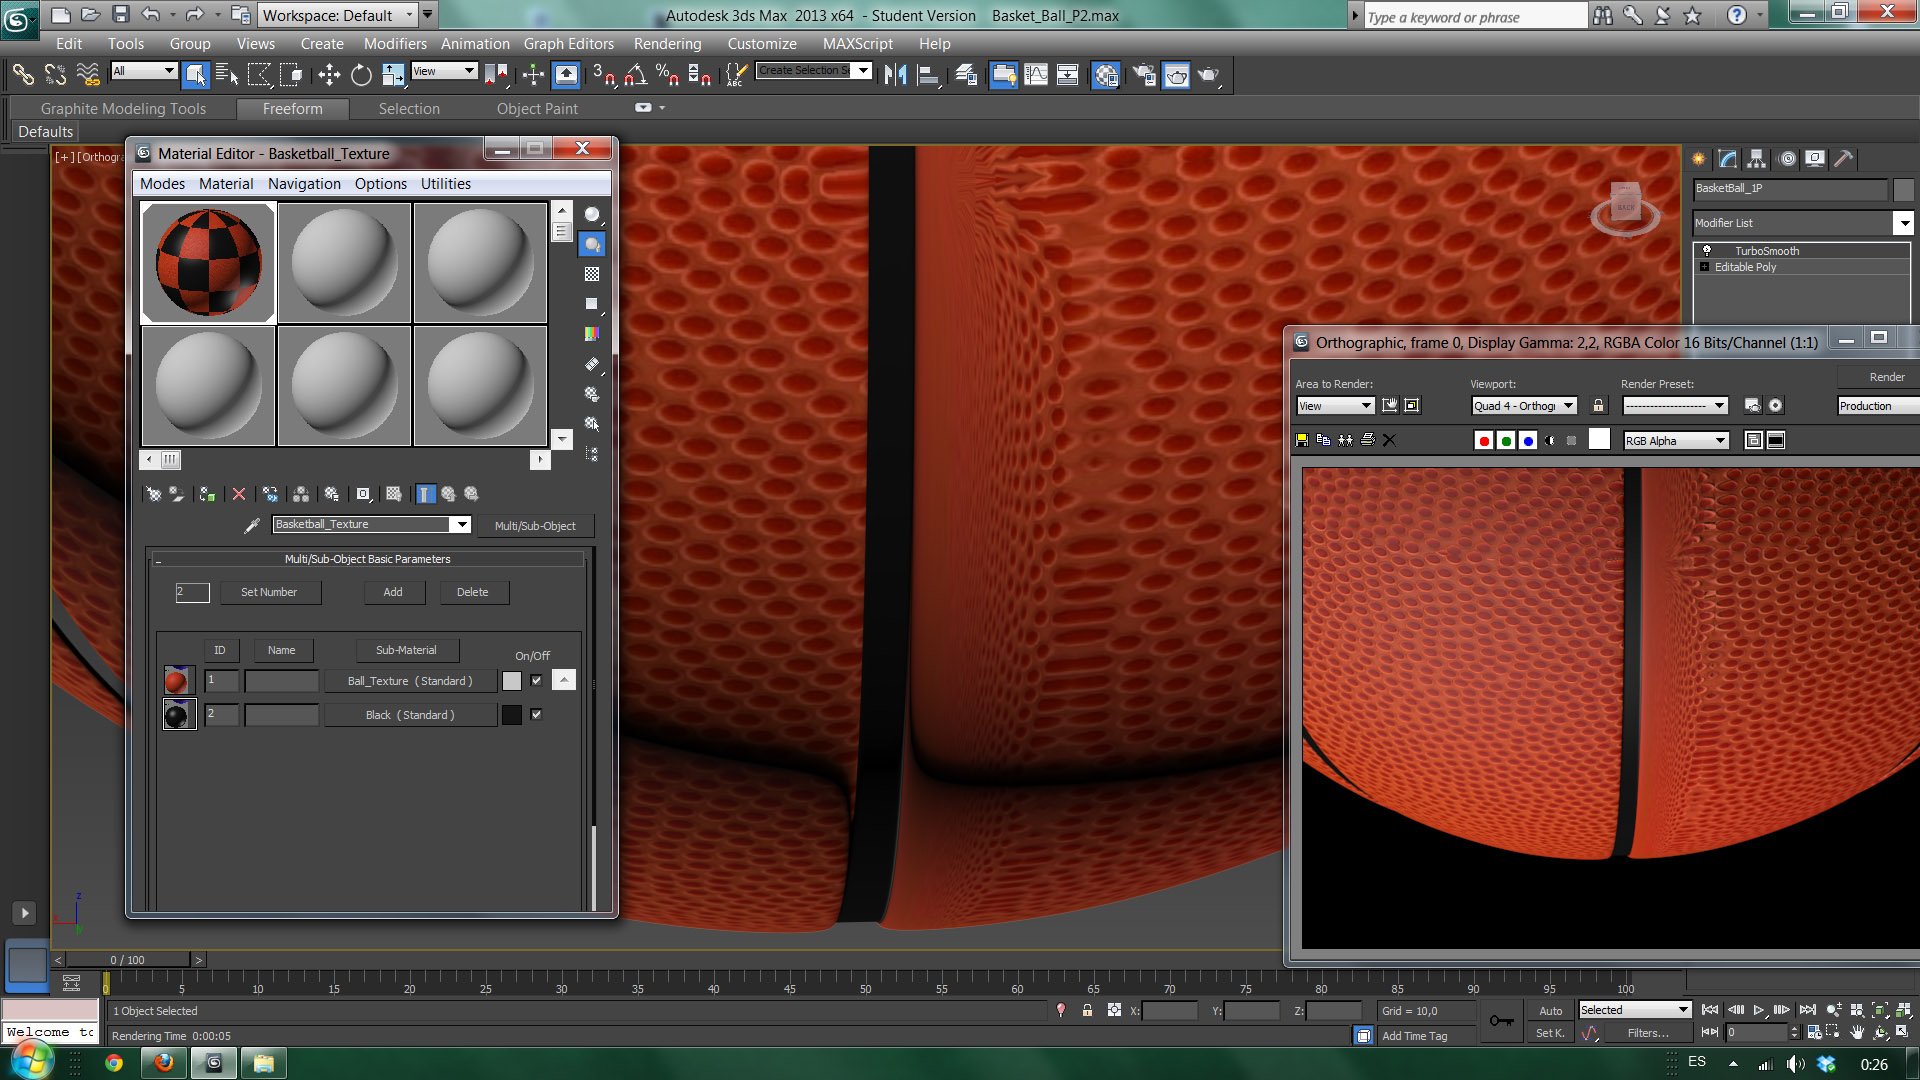Click the black color swatch for sub-material 2

512,715
